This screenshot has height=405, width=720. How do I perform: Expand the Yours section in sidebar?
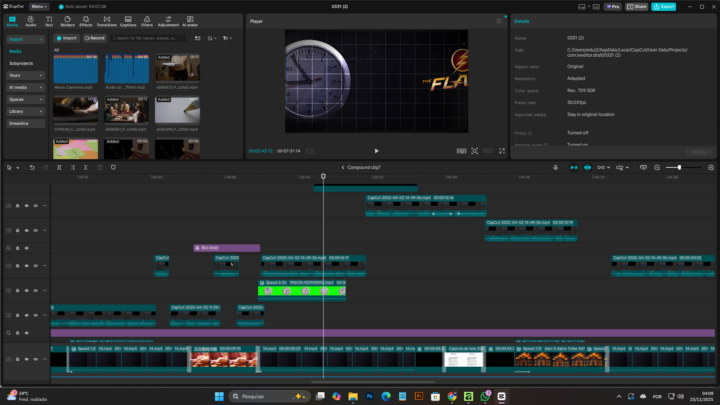[x=24, y=75]
